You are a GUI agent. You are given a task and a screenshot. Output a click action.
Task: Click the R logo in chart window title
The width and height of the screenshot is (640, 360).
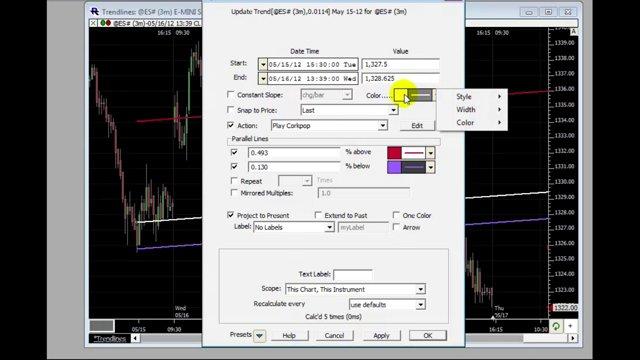pos(95,11)
